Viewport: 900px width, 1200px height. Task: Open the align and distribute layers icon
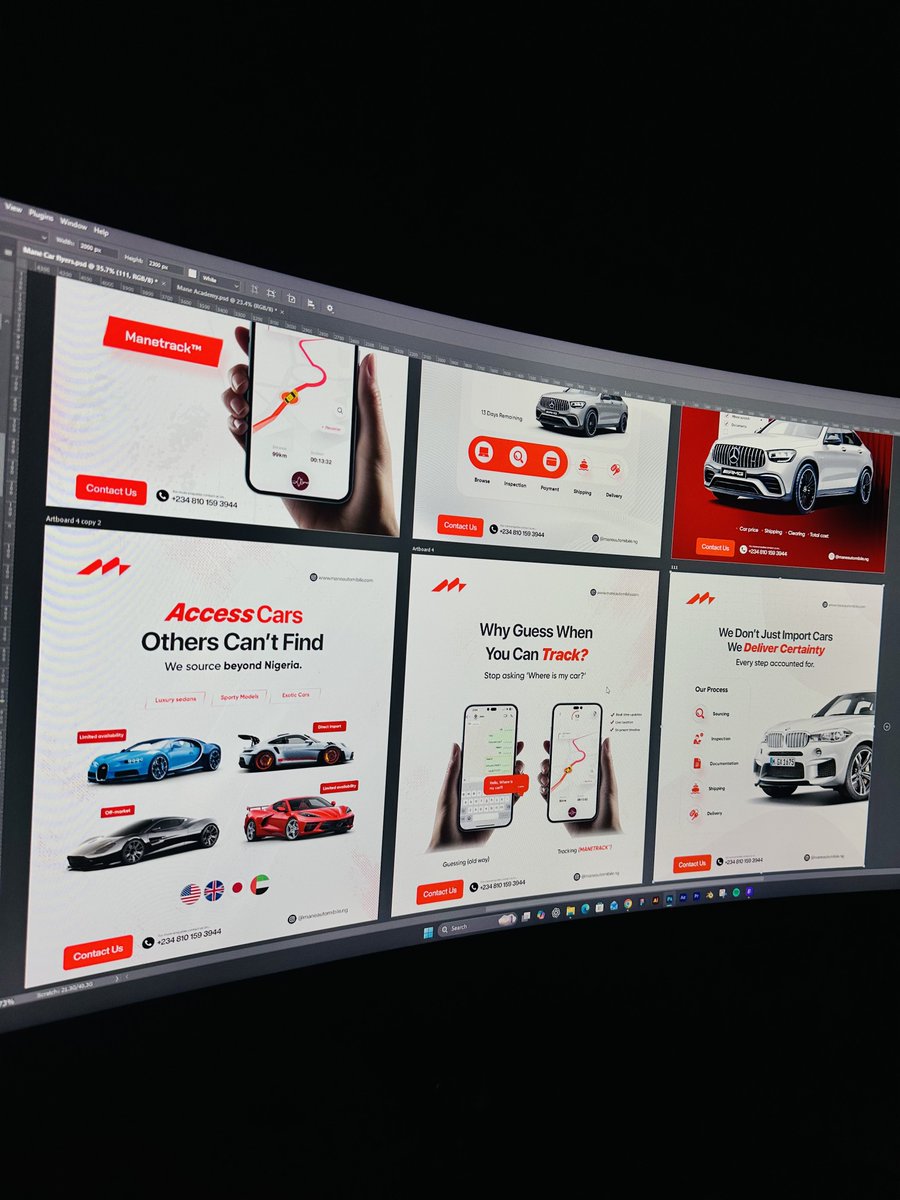[x=311, y=304]
